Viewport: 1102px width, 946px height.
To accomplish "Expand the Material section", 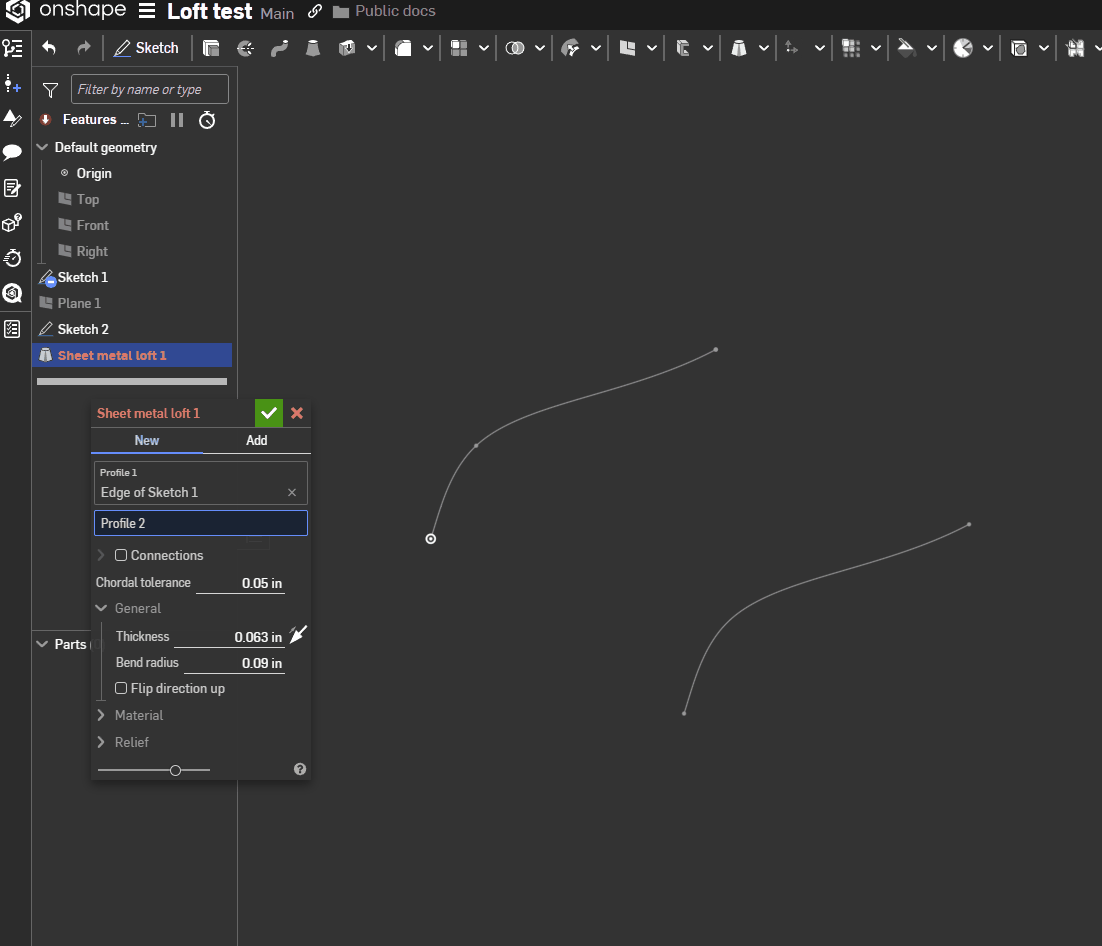I will pos(101,715).
